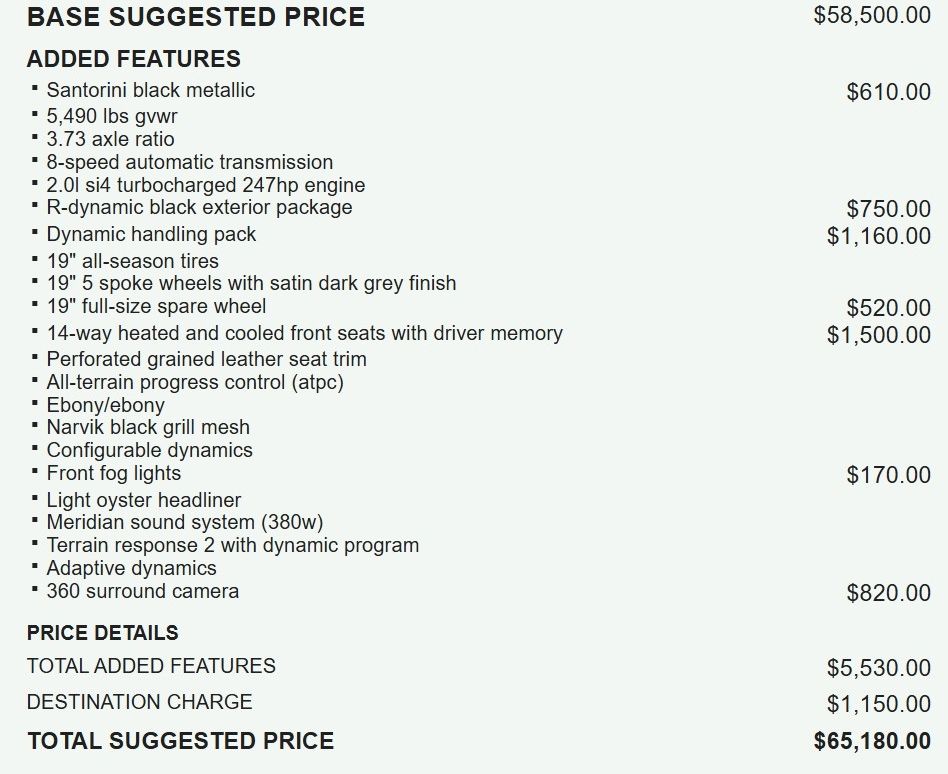The image size is (948, 774).
Task: Select the Meridian sound system (380w) item
Action: (x=184, y=522)
